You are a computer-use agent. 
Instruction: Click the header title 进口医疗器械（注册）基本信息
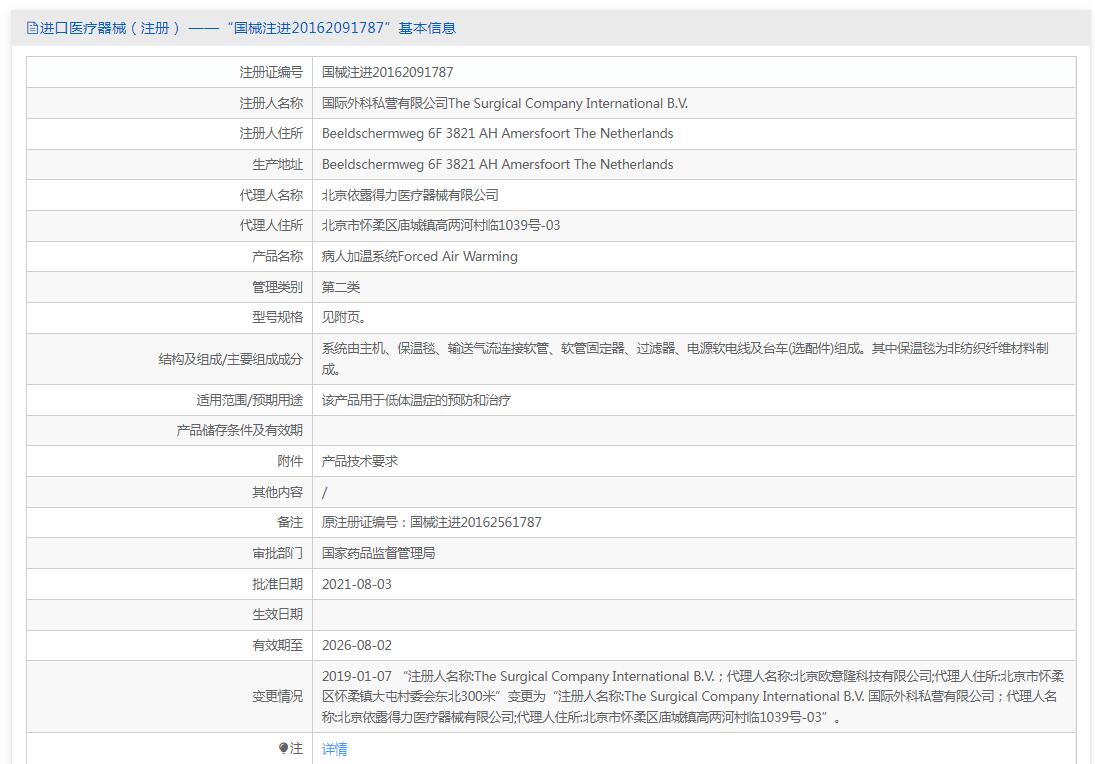248,28
